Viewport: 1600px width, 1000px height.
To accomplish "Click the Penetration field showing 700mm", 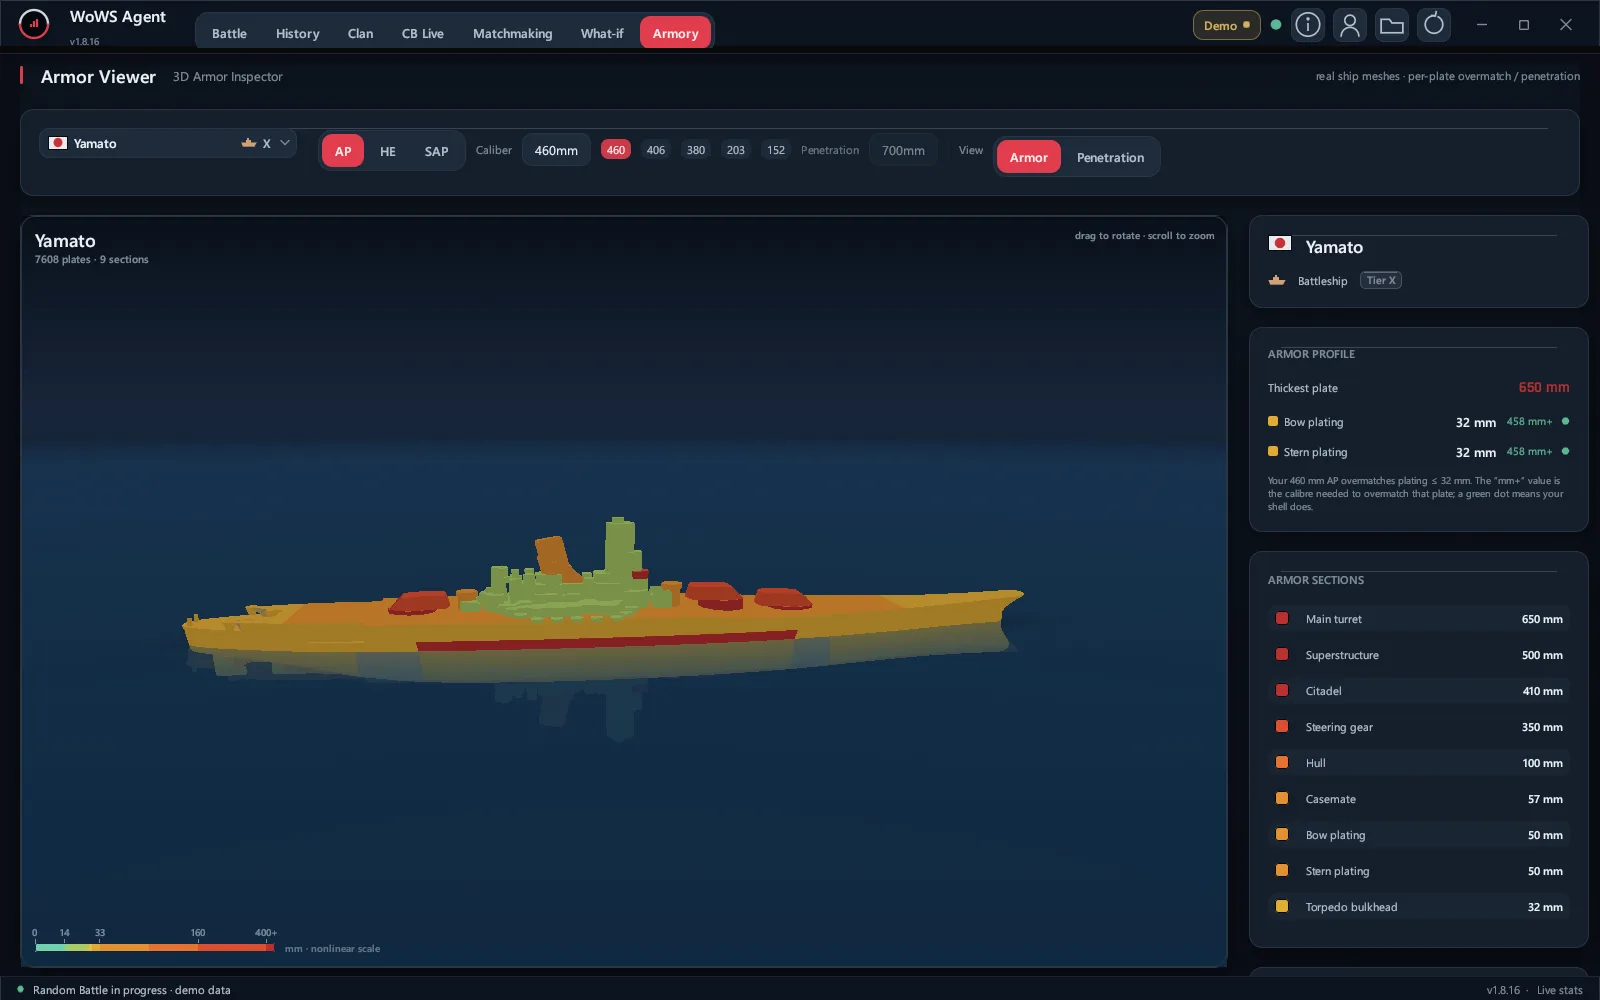I will click(903, 151).
